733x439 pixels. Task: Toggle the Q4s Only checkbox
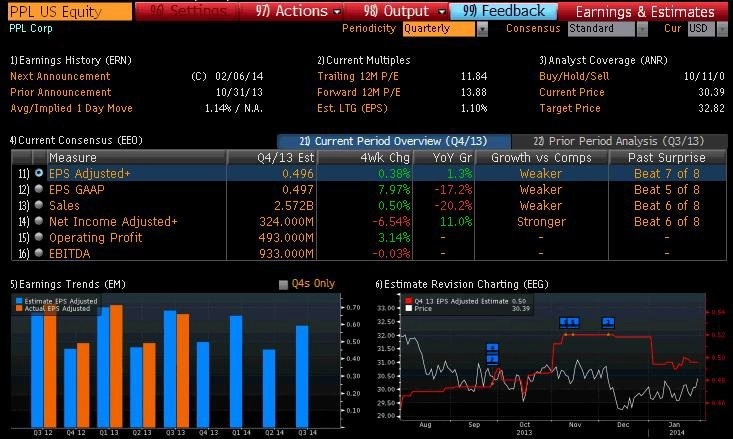(283, 284)
